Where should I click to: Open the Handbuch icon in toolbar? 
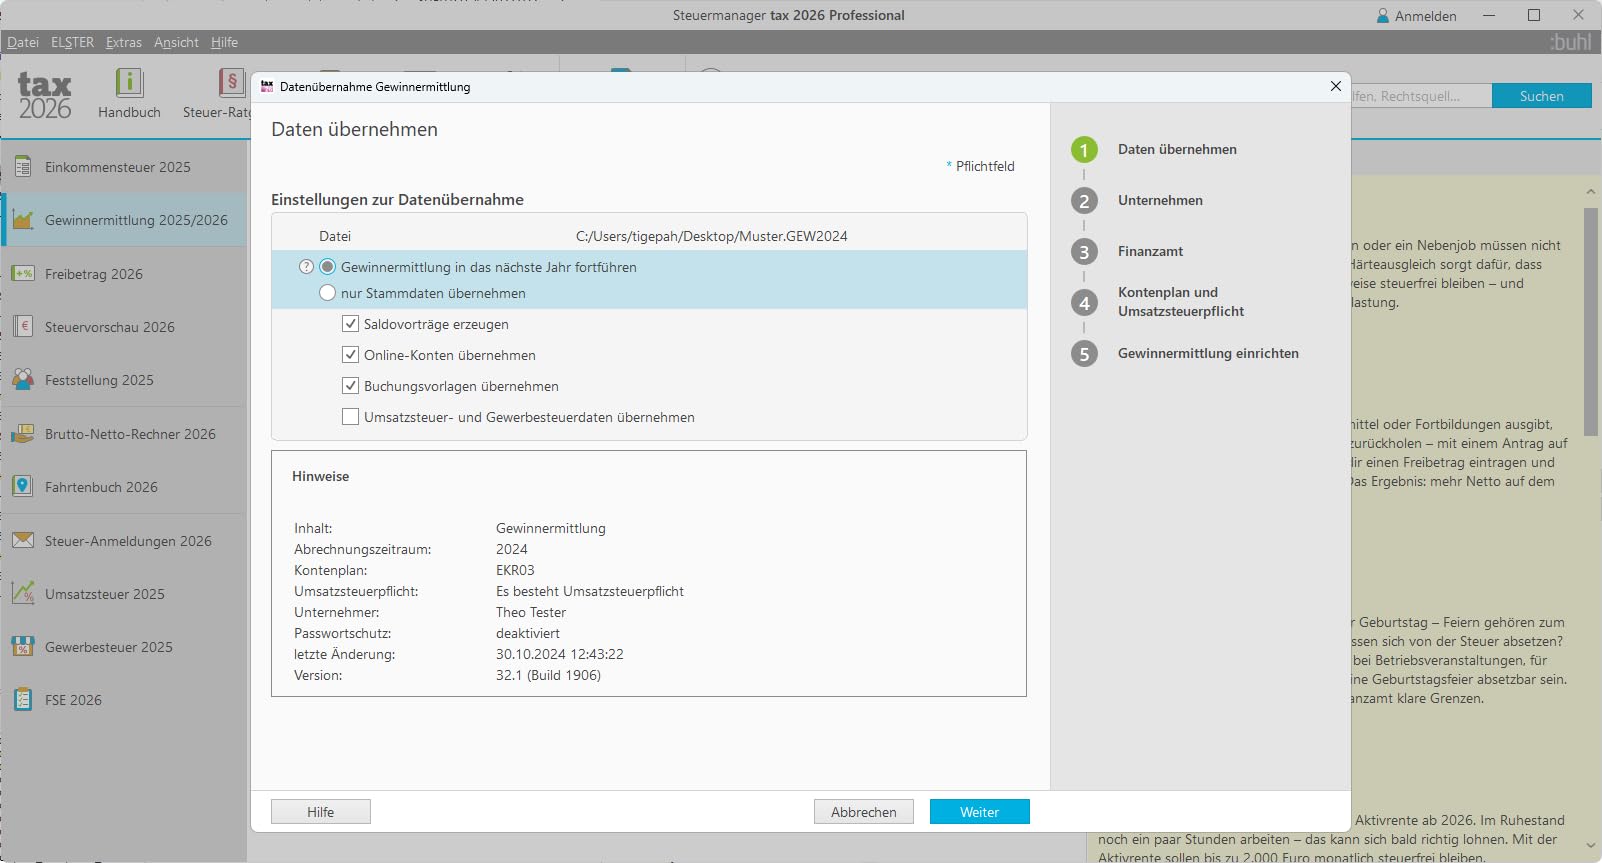(x=129, y=83)
